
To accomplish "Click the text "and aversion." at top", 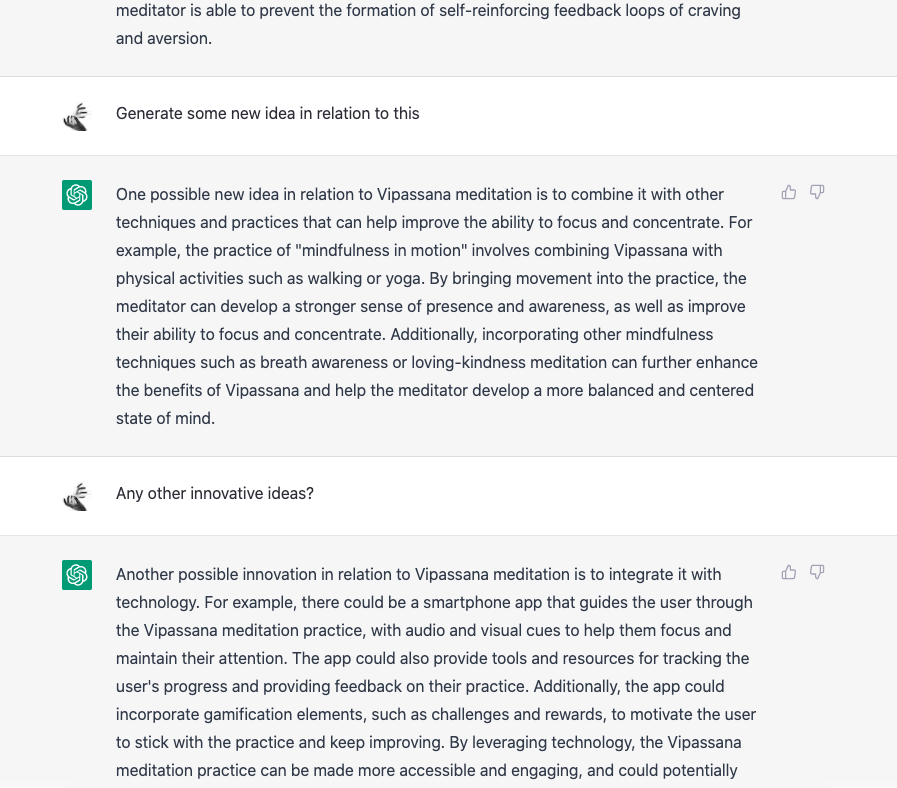I will (x=164, y=38).
